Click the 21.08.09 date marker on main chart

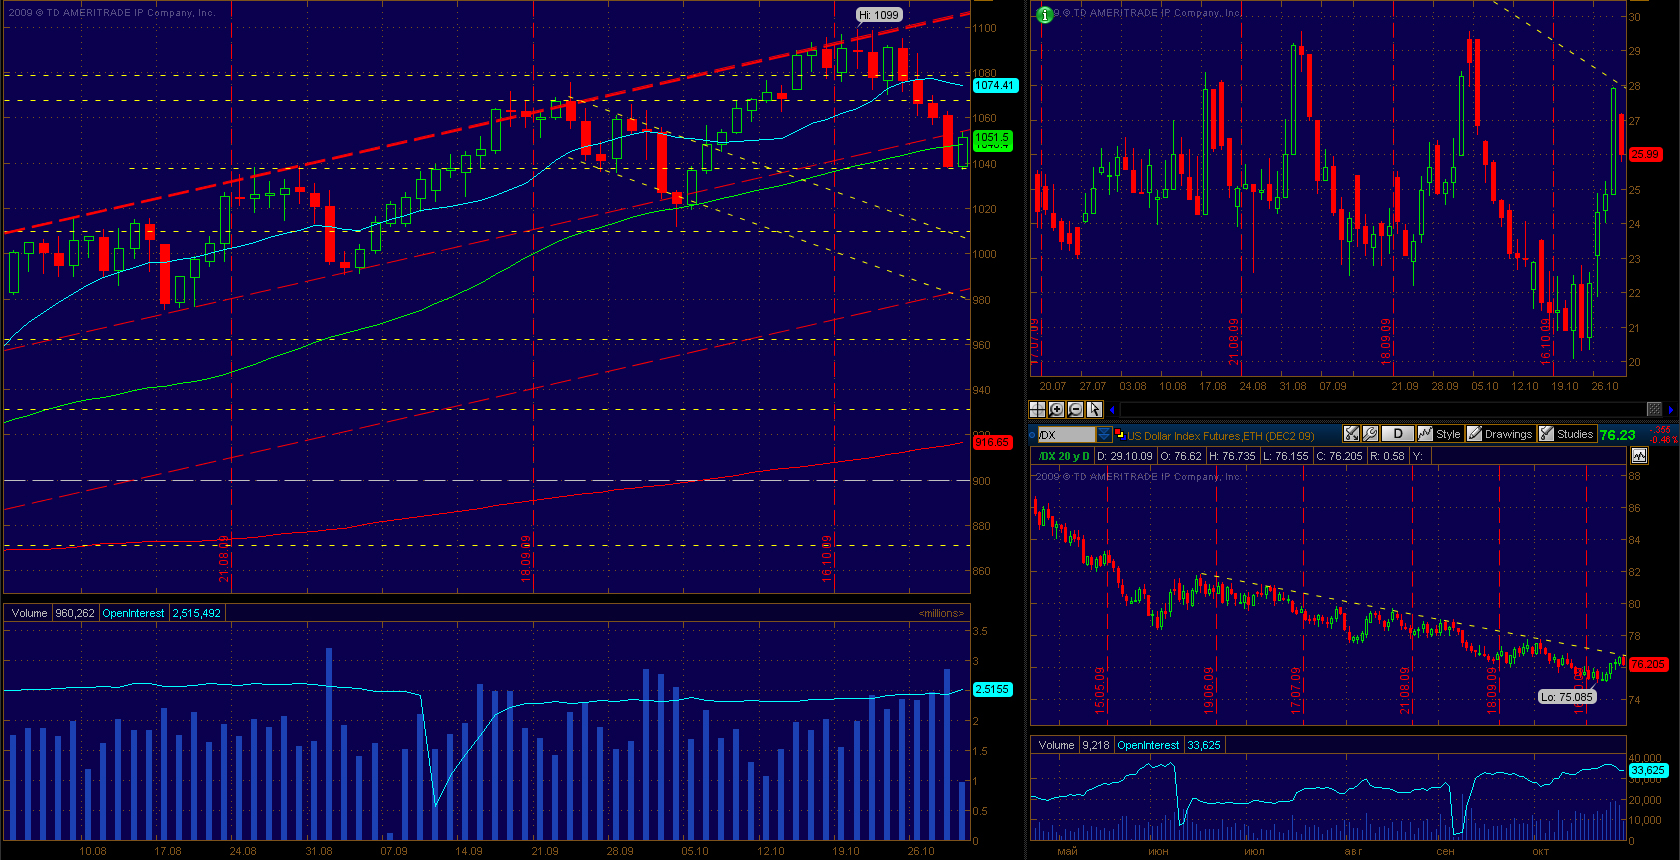pyautogui.click(x=224, y=558)
